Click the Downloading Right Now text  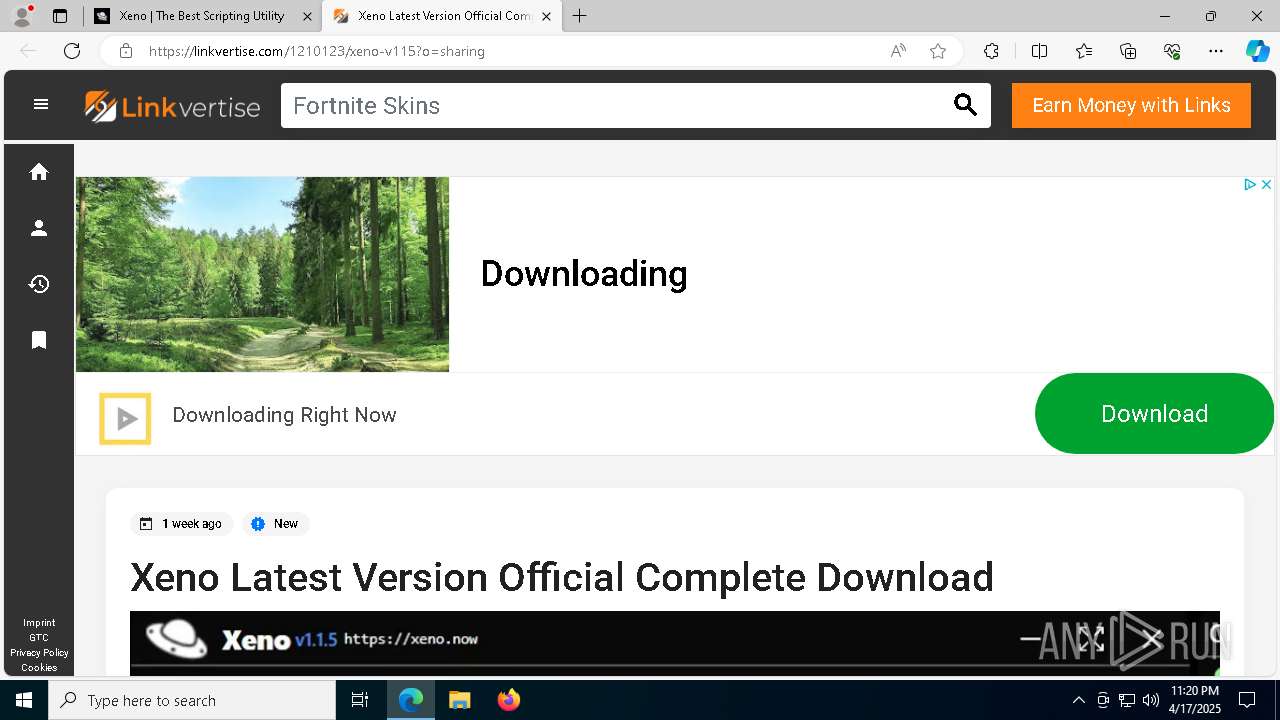pos(284,415)
